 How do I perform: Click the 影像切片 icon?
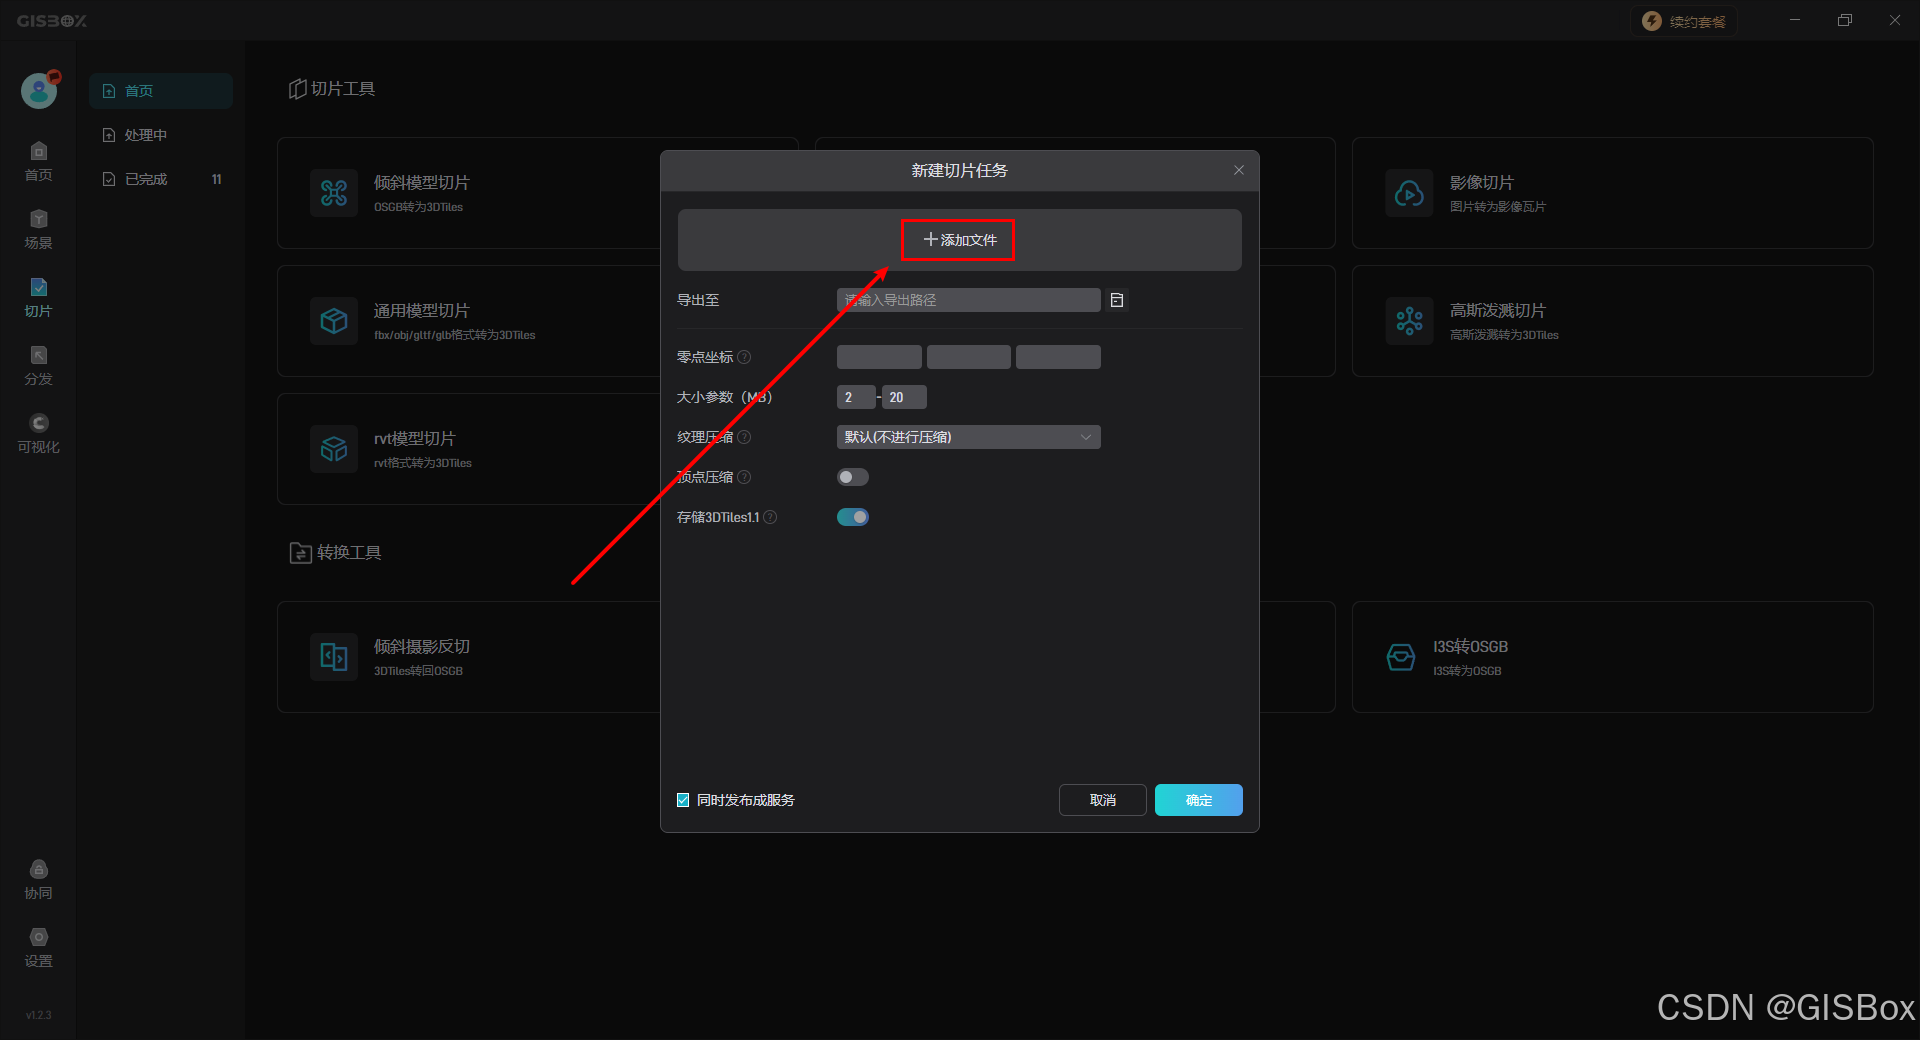tap(1410, 193)
